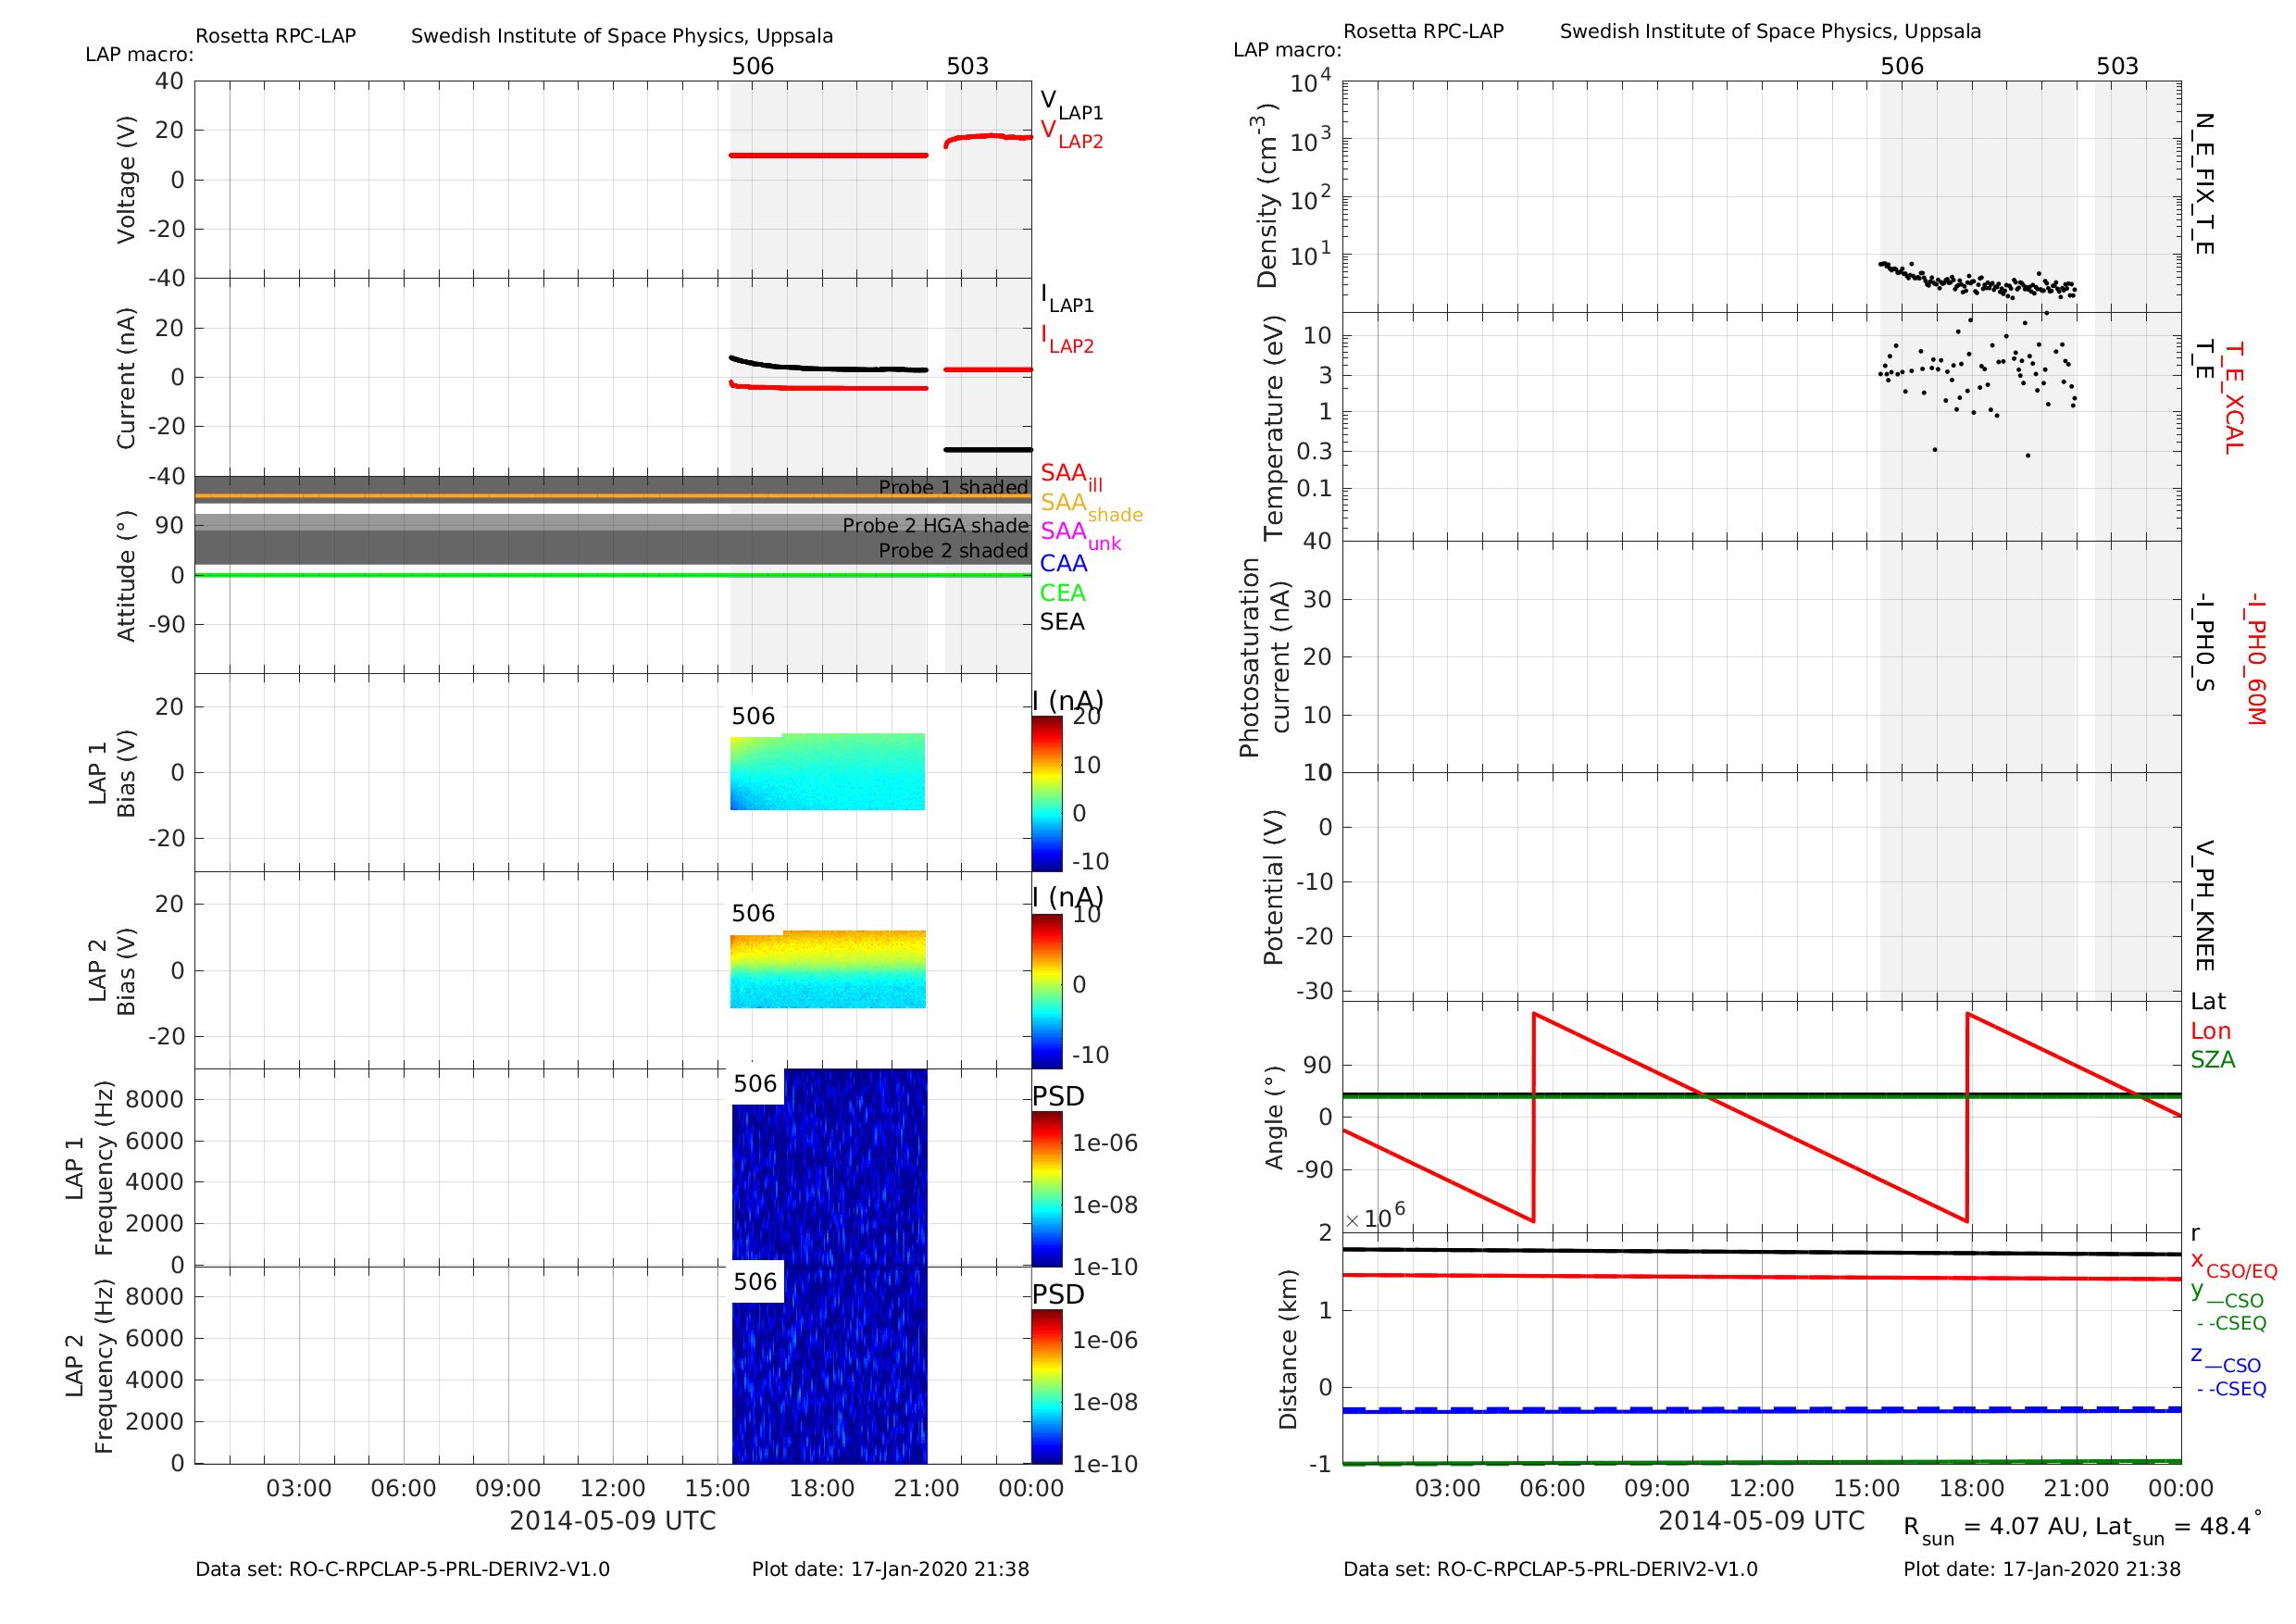Click the right plot's '18:00' time tick label
Screen dimensions: 2296x1624
[x=1971, y=1488]
